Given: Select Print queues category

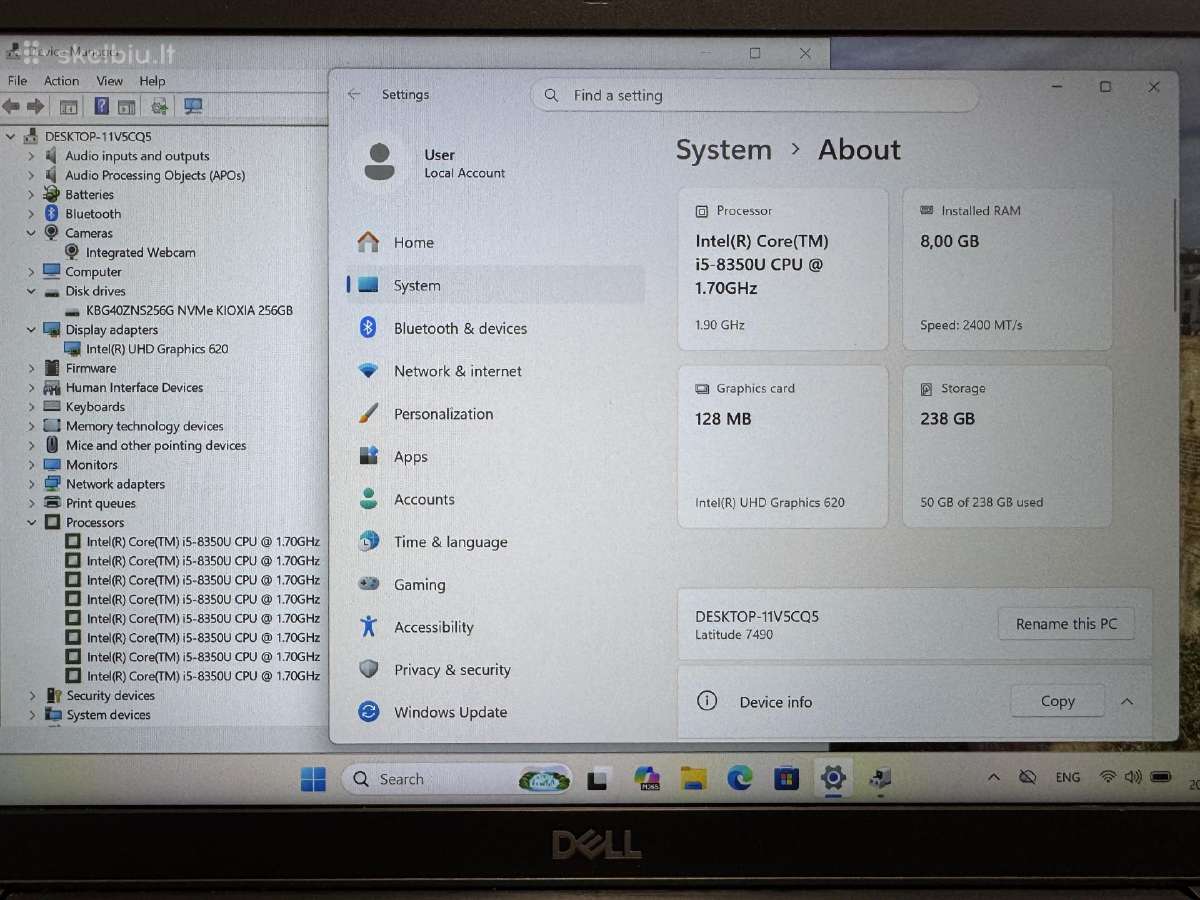Looking at the screenshot, I should coord(100,504).
